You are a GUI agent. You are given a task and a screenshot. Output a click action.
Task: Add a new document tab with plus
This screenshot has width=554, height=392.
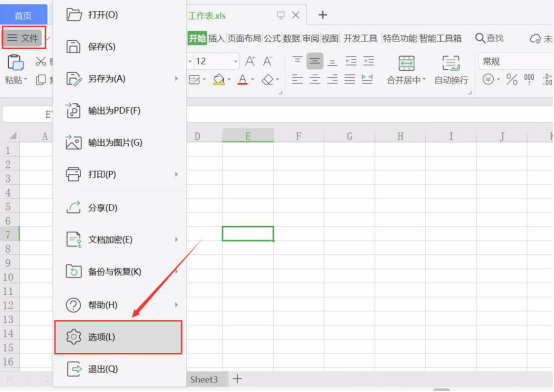323,15
